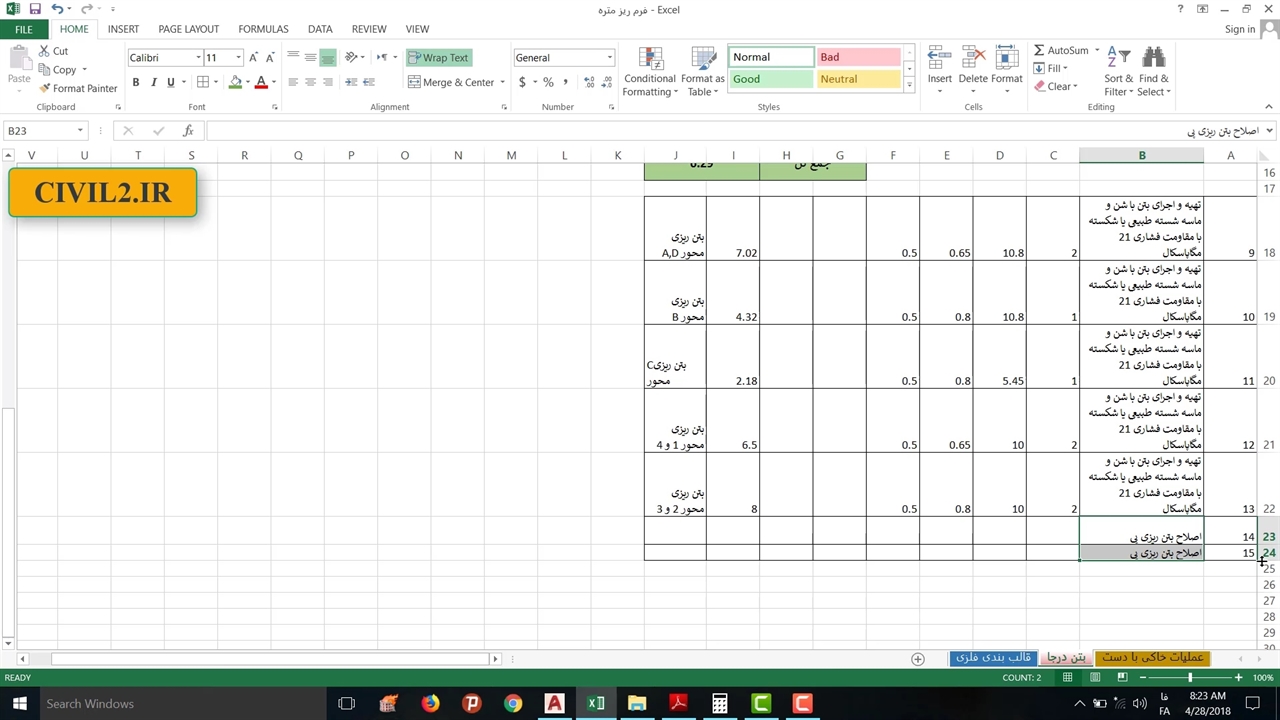Click the Format as Table icon
Image resolution: width=1280 pixels, height=720 pixels.
click(x=703, y=58)
